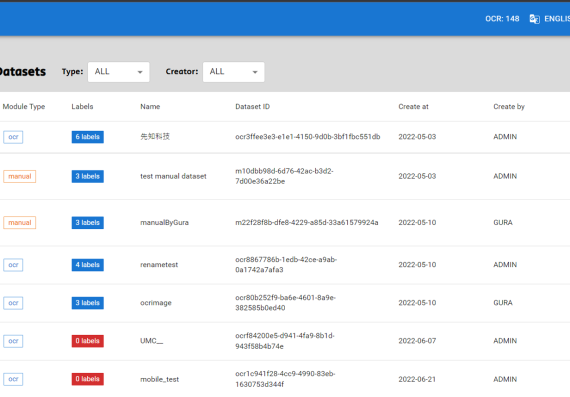Image resolution: width=570 pixels, height=397 pixels.
Task: Open the test manual dataset entry
Action: click(173, 176)
